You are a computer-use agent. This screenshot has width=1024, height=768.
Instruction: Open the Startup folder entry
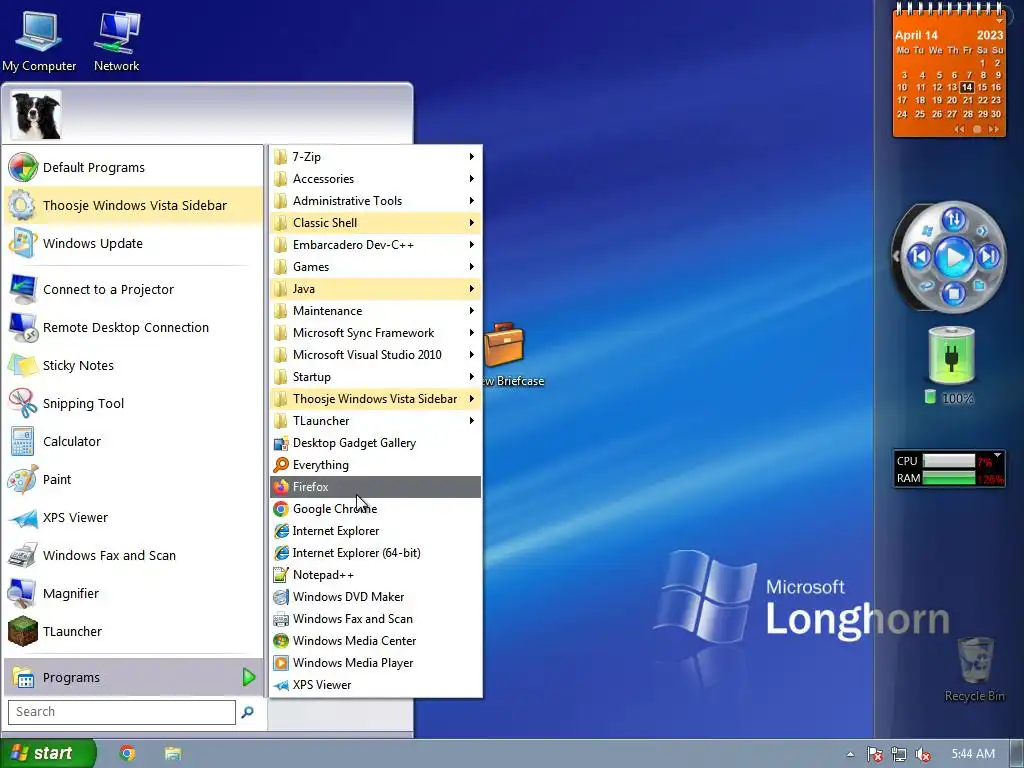[x=376, y=377]
